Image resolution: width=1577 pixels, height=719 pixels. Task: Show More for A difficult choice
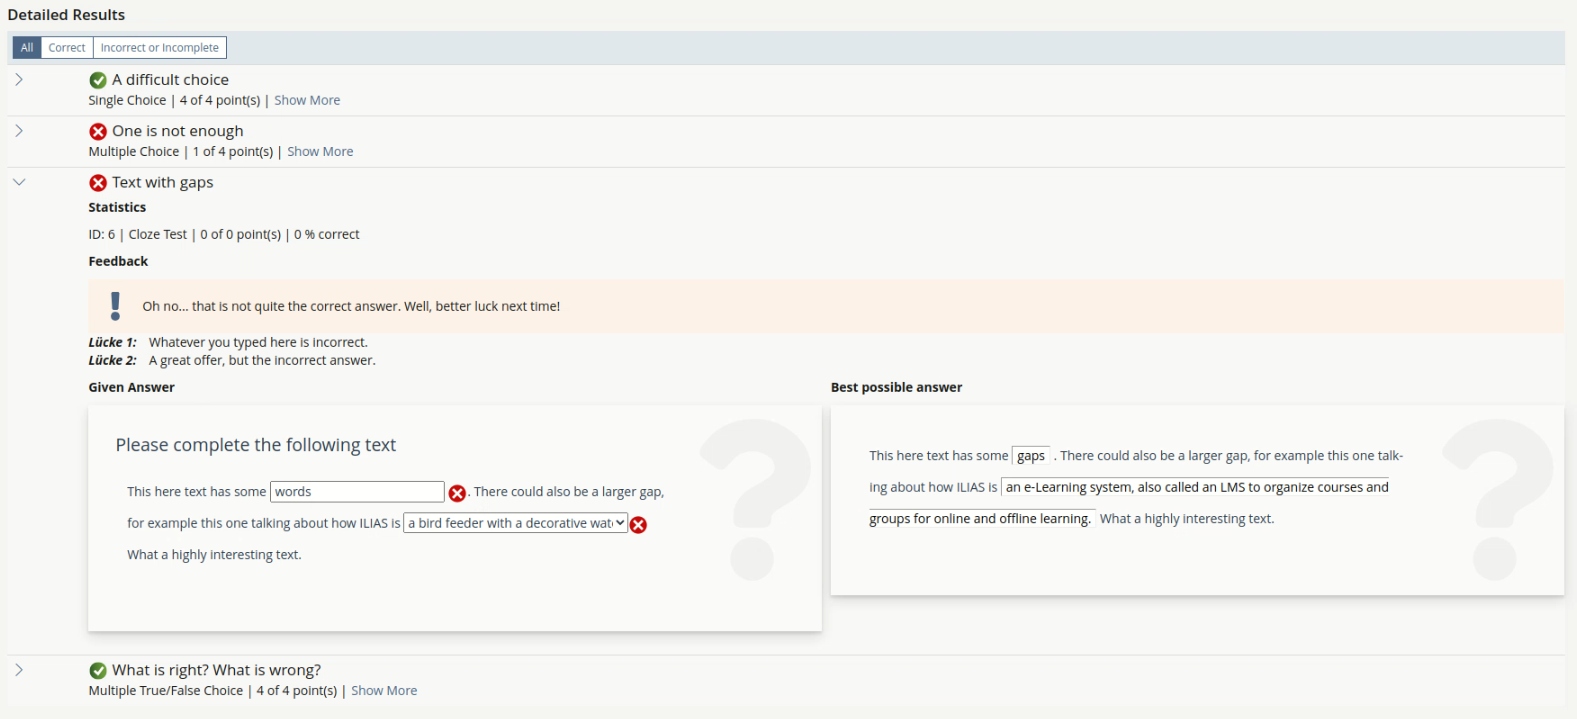307,100
